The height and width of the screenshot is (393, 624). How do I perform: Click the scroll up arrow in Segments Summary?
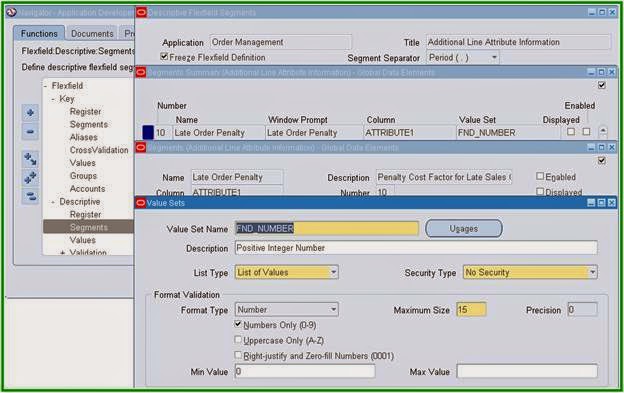point(603,130)
